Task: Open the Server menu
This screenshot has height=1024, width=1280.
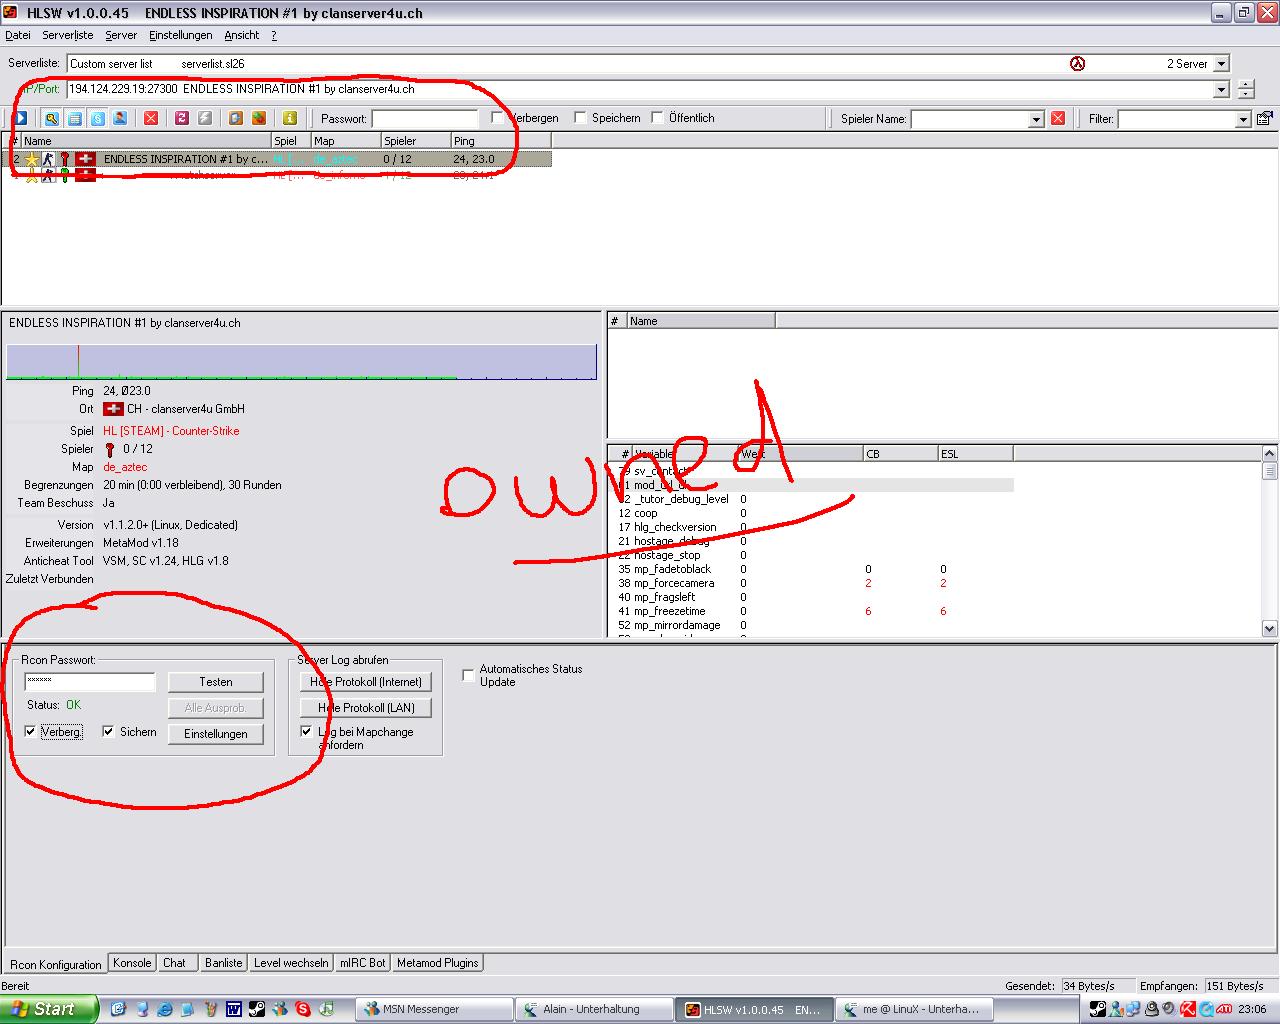Action: click(121, 35)
